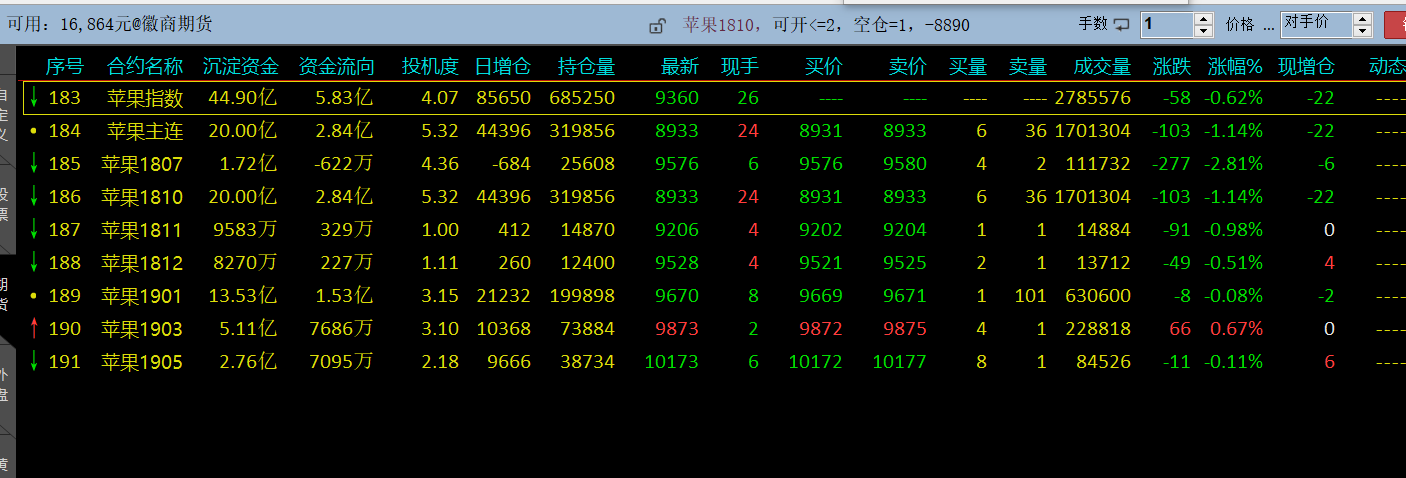This screenshot has height=478, width=1406.
Task: Click the red up arrow in row 190
Action: pyautogui.click(x=34, y=328)
